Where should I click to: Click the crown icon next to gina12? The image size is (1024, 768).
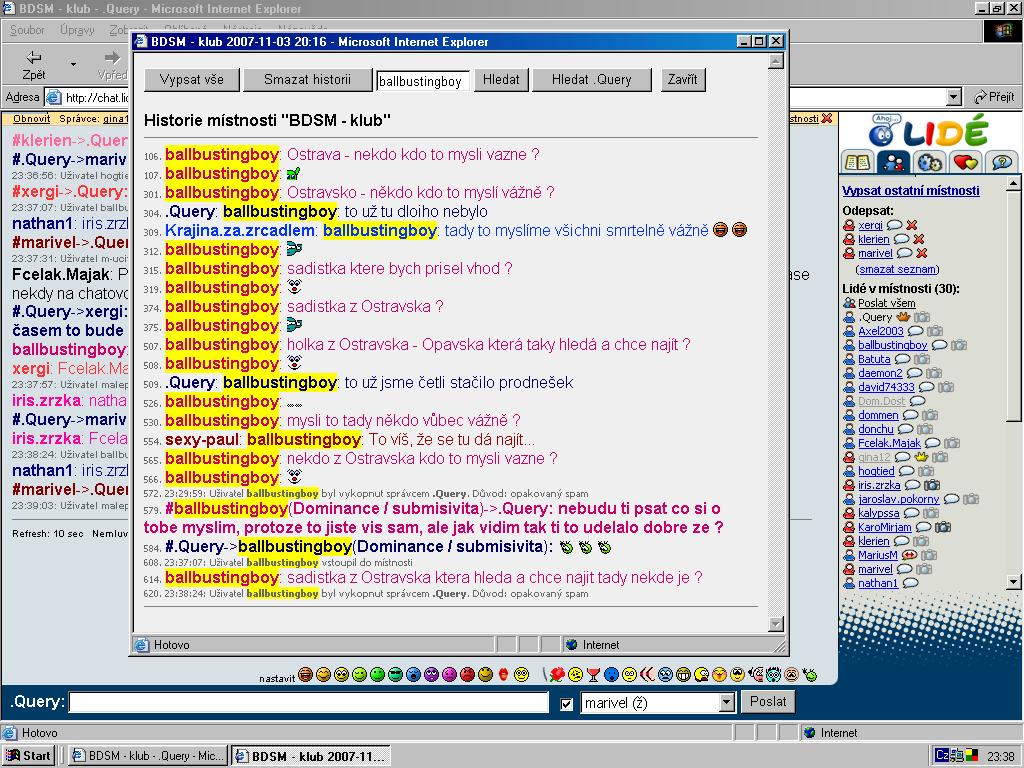tap(921, 456)
